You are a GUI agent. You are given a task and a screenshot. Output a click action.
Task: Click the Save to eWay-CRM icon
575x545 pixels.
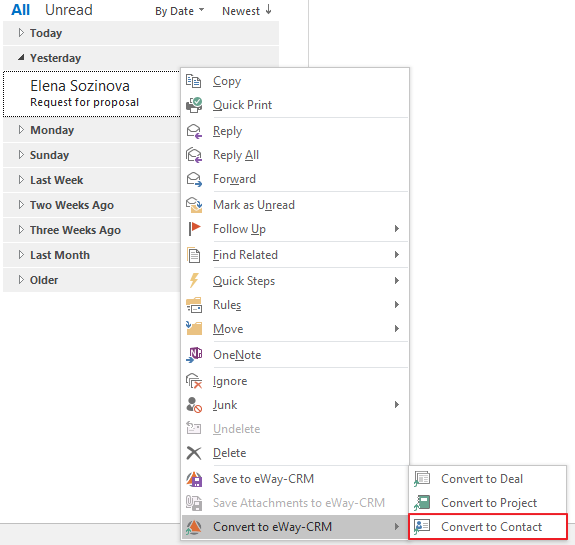[x=194, y=479]
